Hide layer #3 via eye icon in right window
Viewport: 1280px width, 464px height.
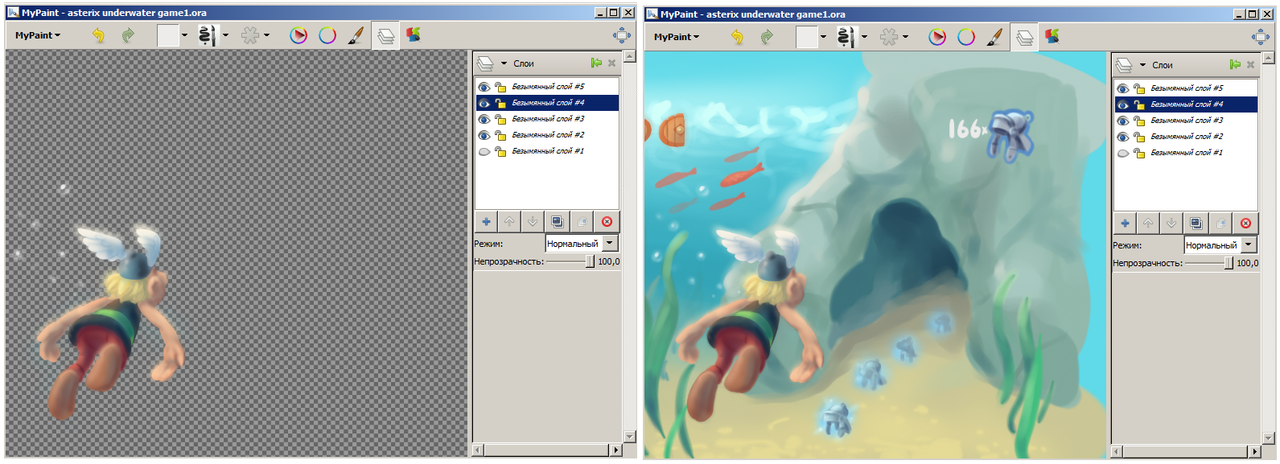[1124, 119]
